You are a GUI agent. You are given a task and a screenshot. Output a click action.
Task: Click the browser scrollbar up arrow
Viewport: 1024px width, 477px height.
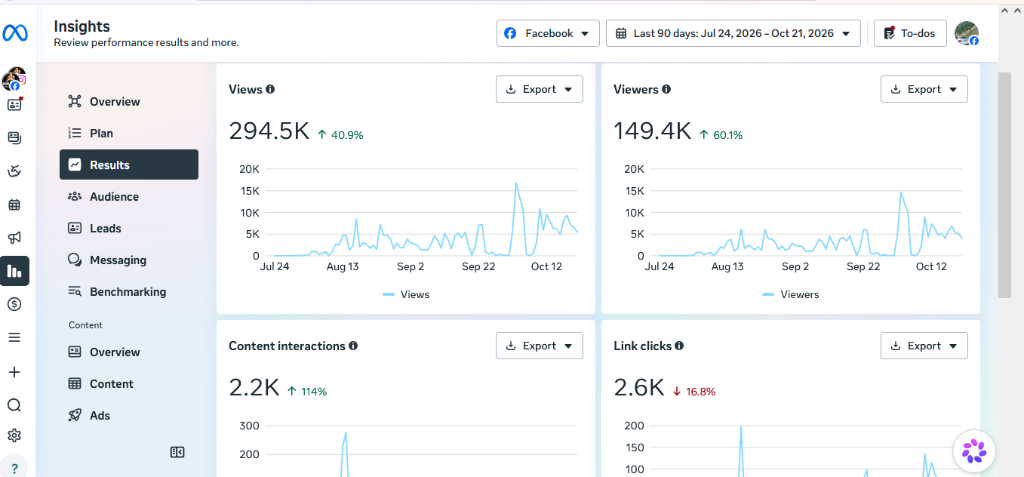tap(1004, 11)
